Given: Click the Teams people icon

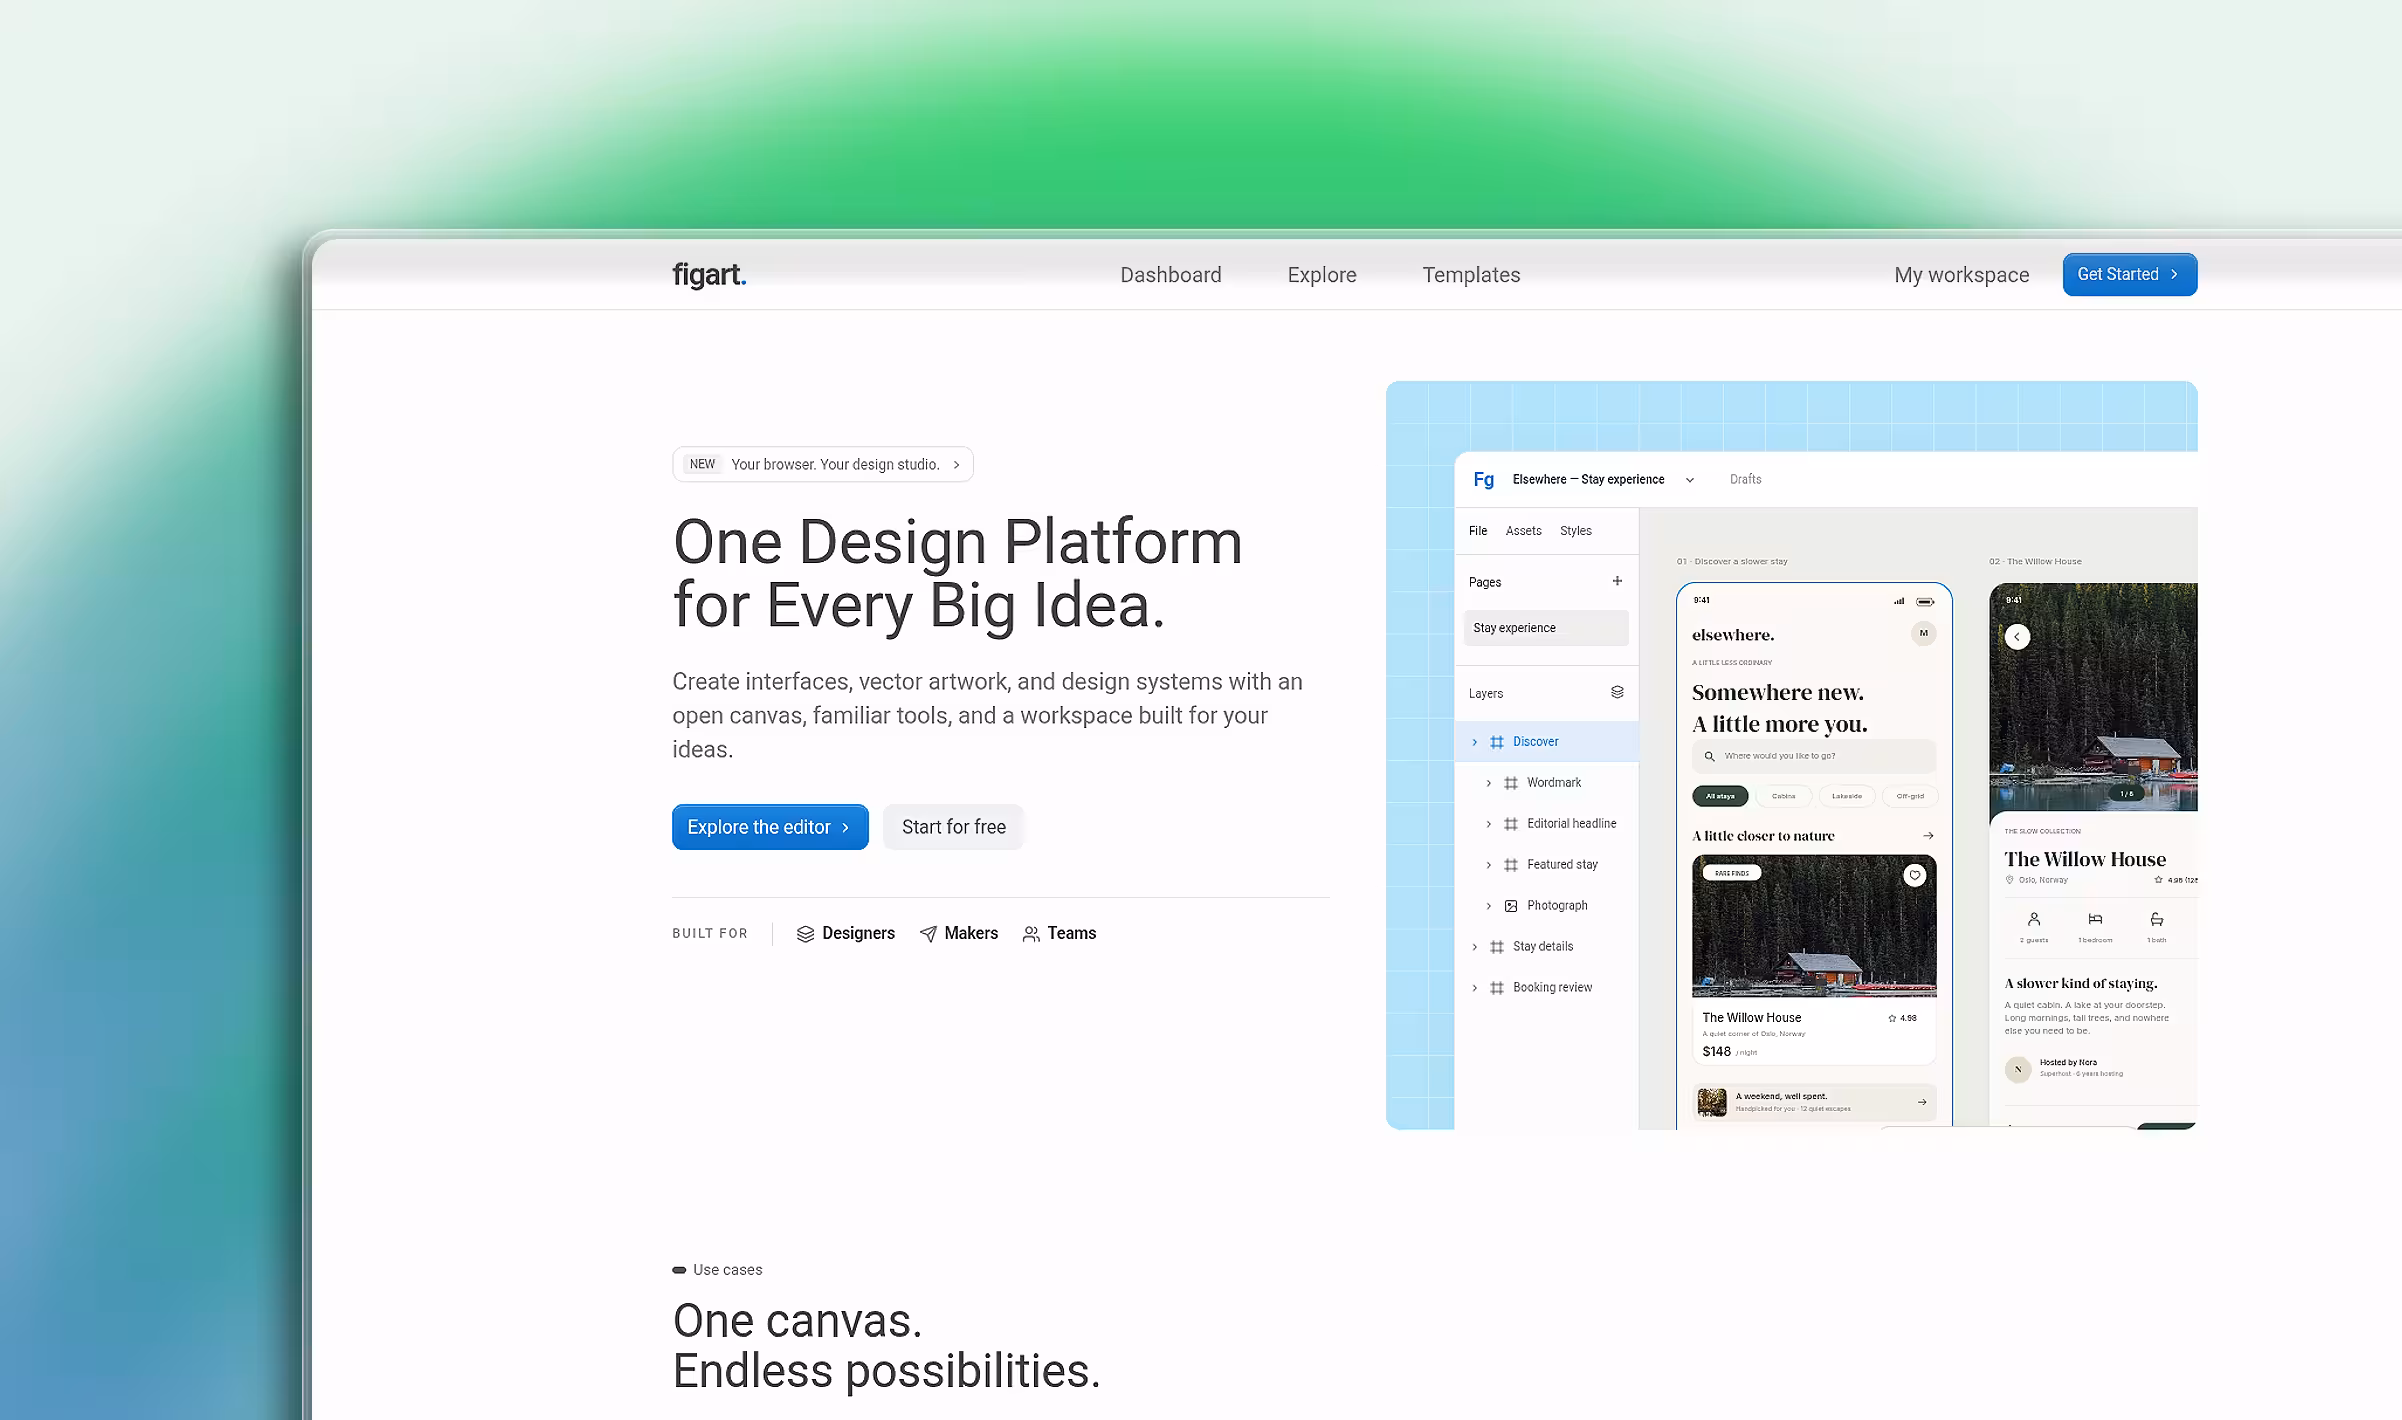Looking at the screenshot, I should [x=1031, y=934].
